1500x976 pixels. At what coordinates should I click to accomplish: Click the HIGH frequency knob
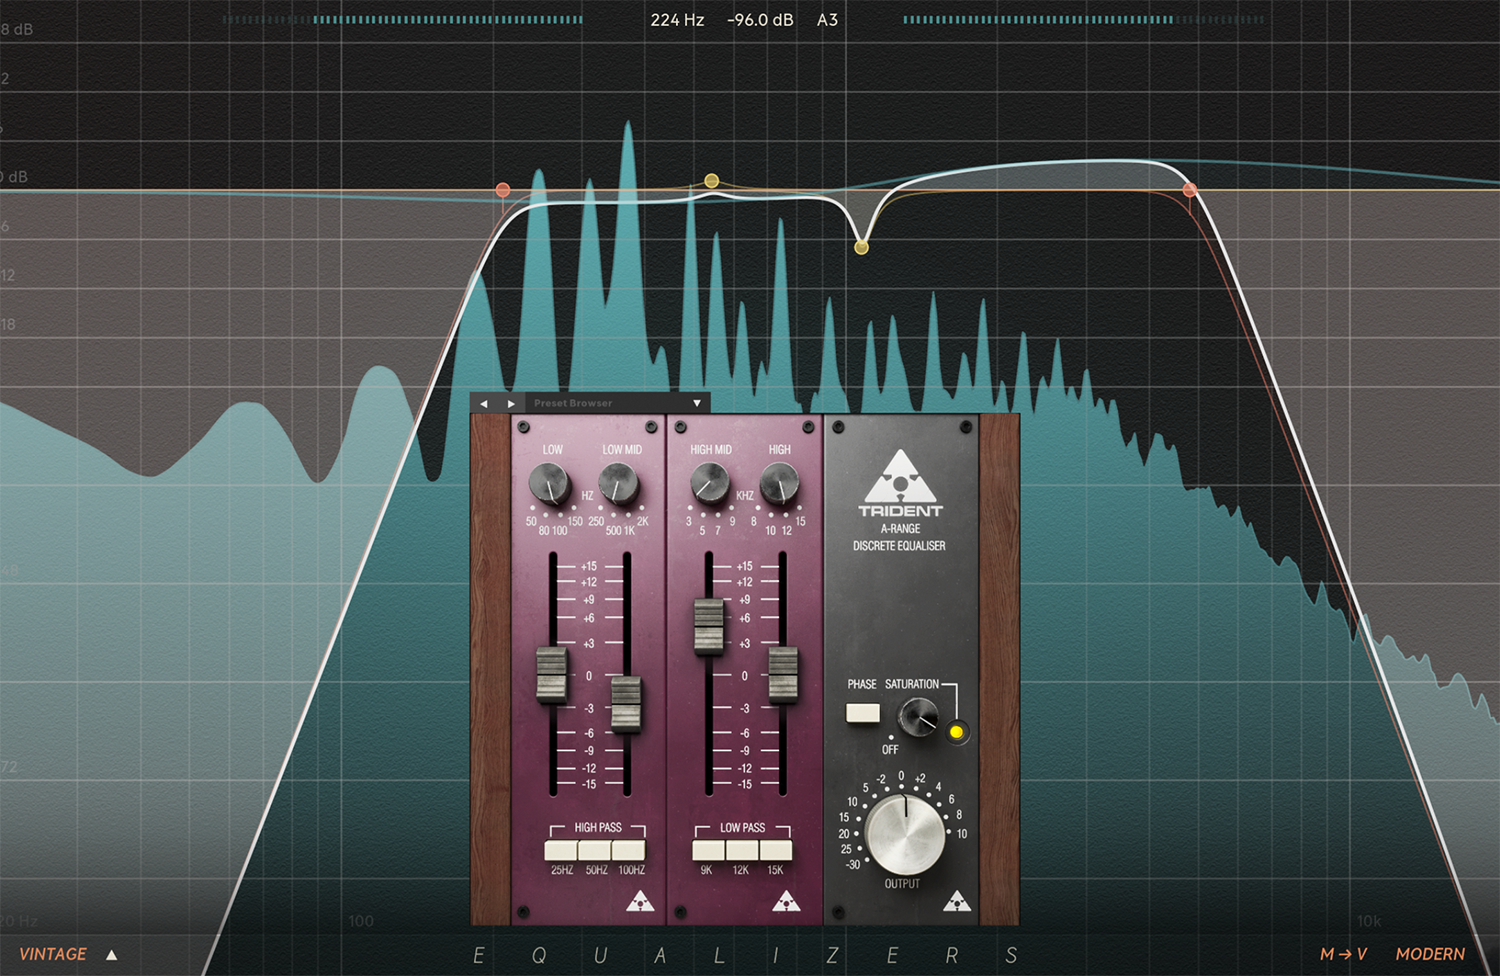click(x=780, y=485)
